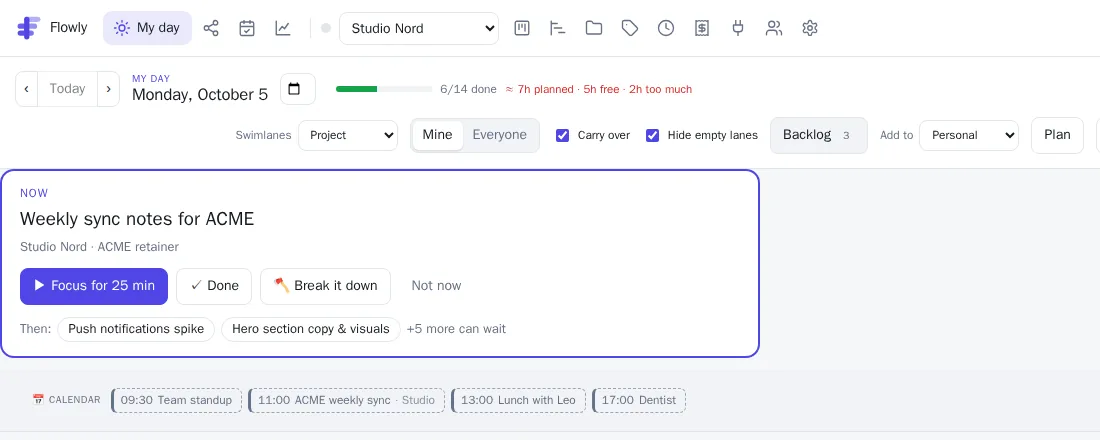Click Studio Nord · ACME retainer subtitle
Image resolution: width=1100 pixels, height=440 pixels.
99,247
